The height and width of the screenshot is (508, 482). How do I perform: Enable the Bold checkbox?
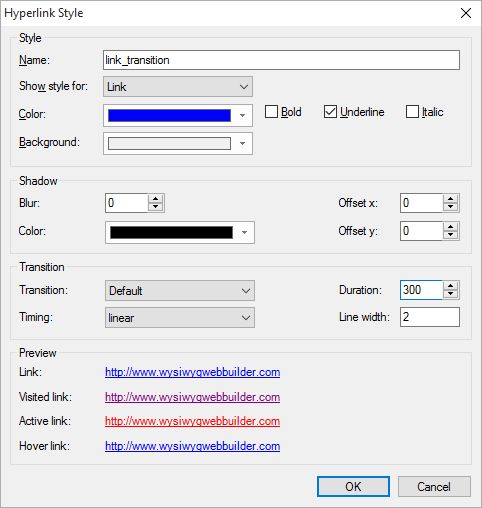271,112
